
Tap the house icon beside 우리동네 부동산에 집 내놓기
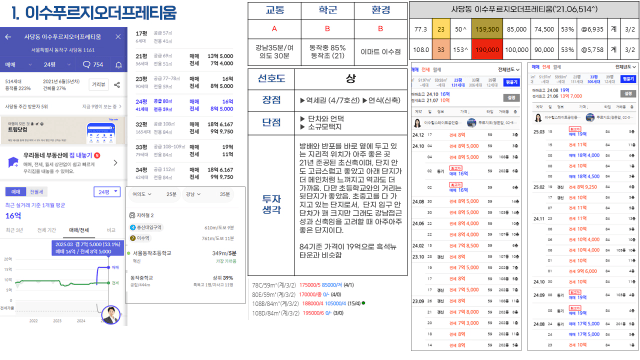click(13, 162)
